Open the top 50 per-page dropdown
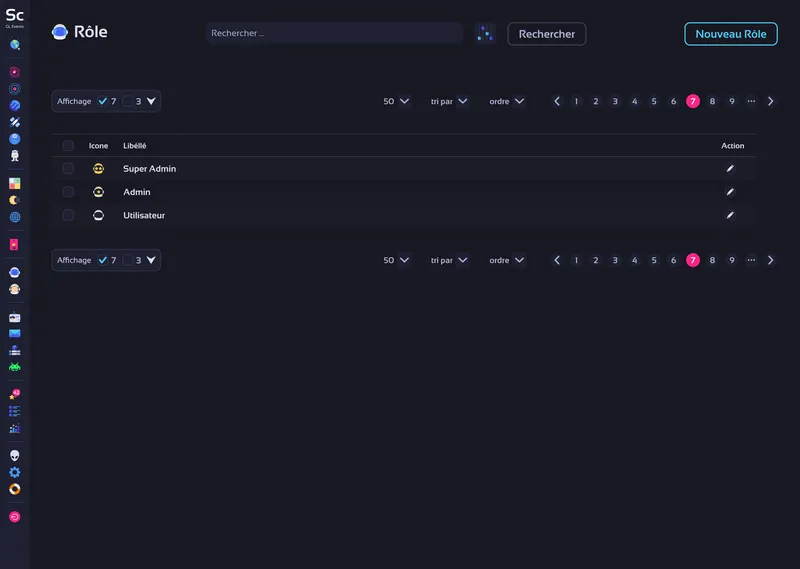 coord(396,101)
